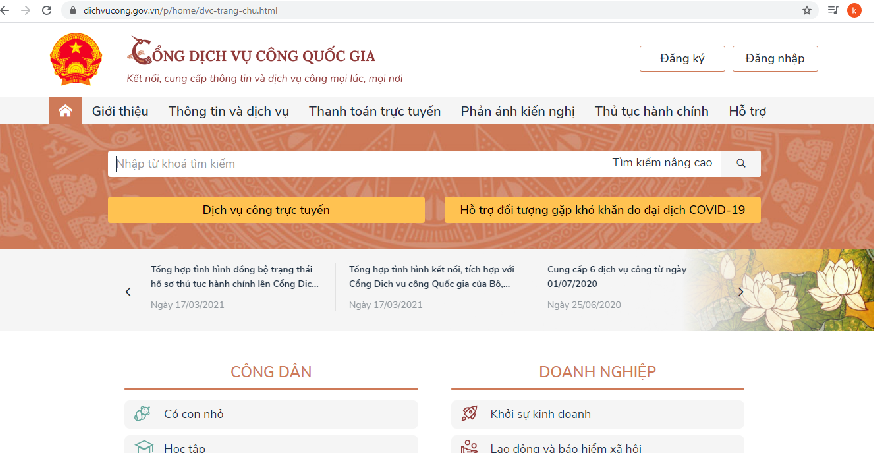The image size is (874, 453).
Task: Click Dịch vụ công trực tuyến button
Action: click(x=266, y=210)
